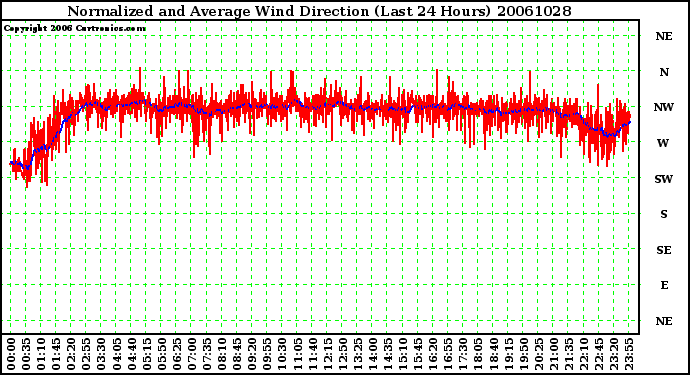Click the "09:55" time axis label
Screen dimensions: 690x375
tap(267, 354)
